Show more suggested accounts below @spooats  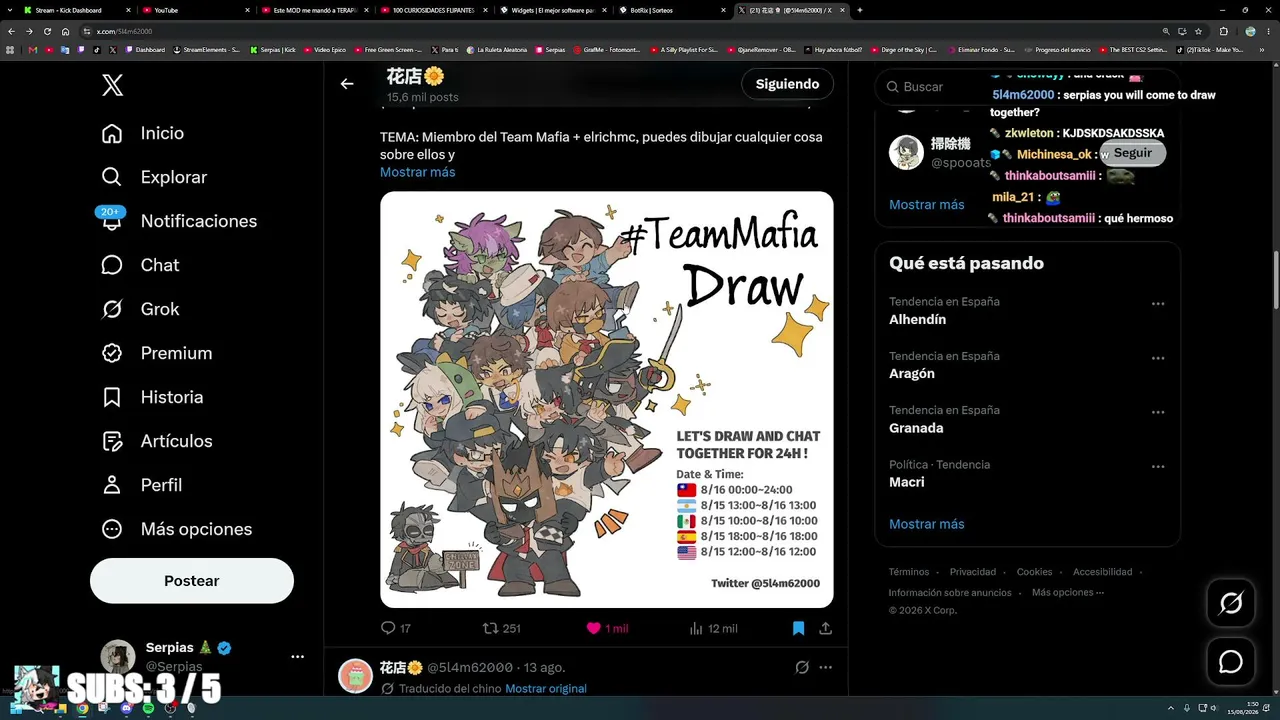[x=927, y=204]
